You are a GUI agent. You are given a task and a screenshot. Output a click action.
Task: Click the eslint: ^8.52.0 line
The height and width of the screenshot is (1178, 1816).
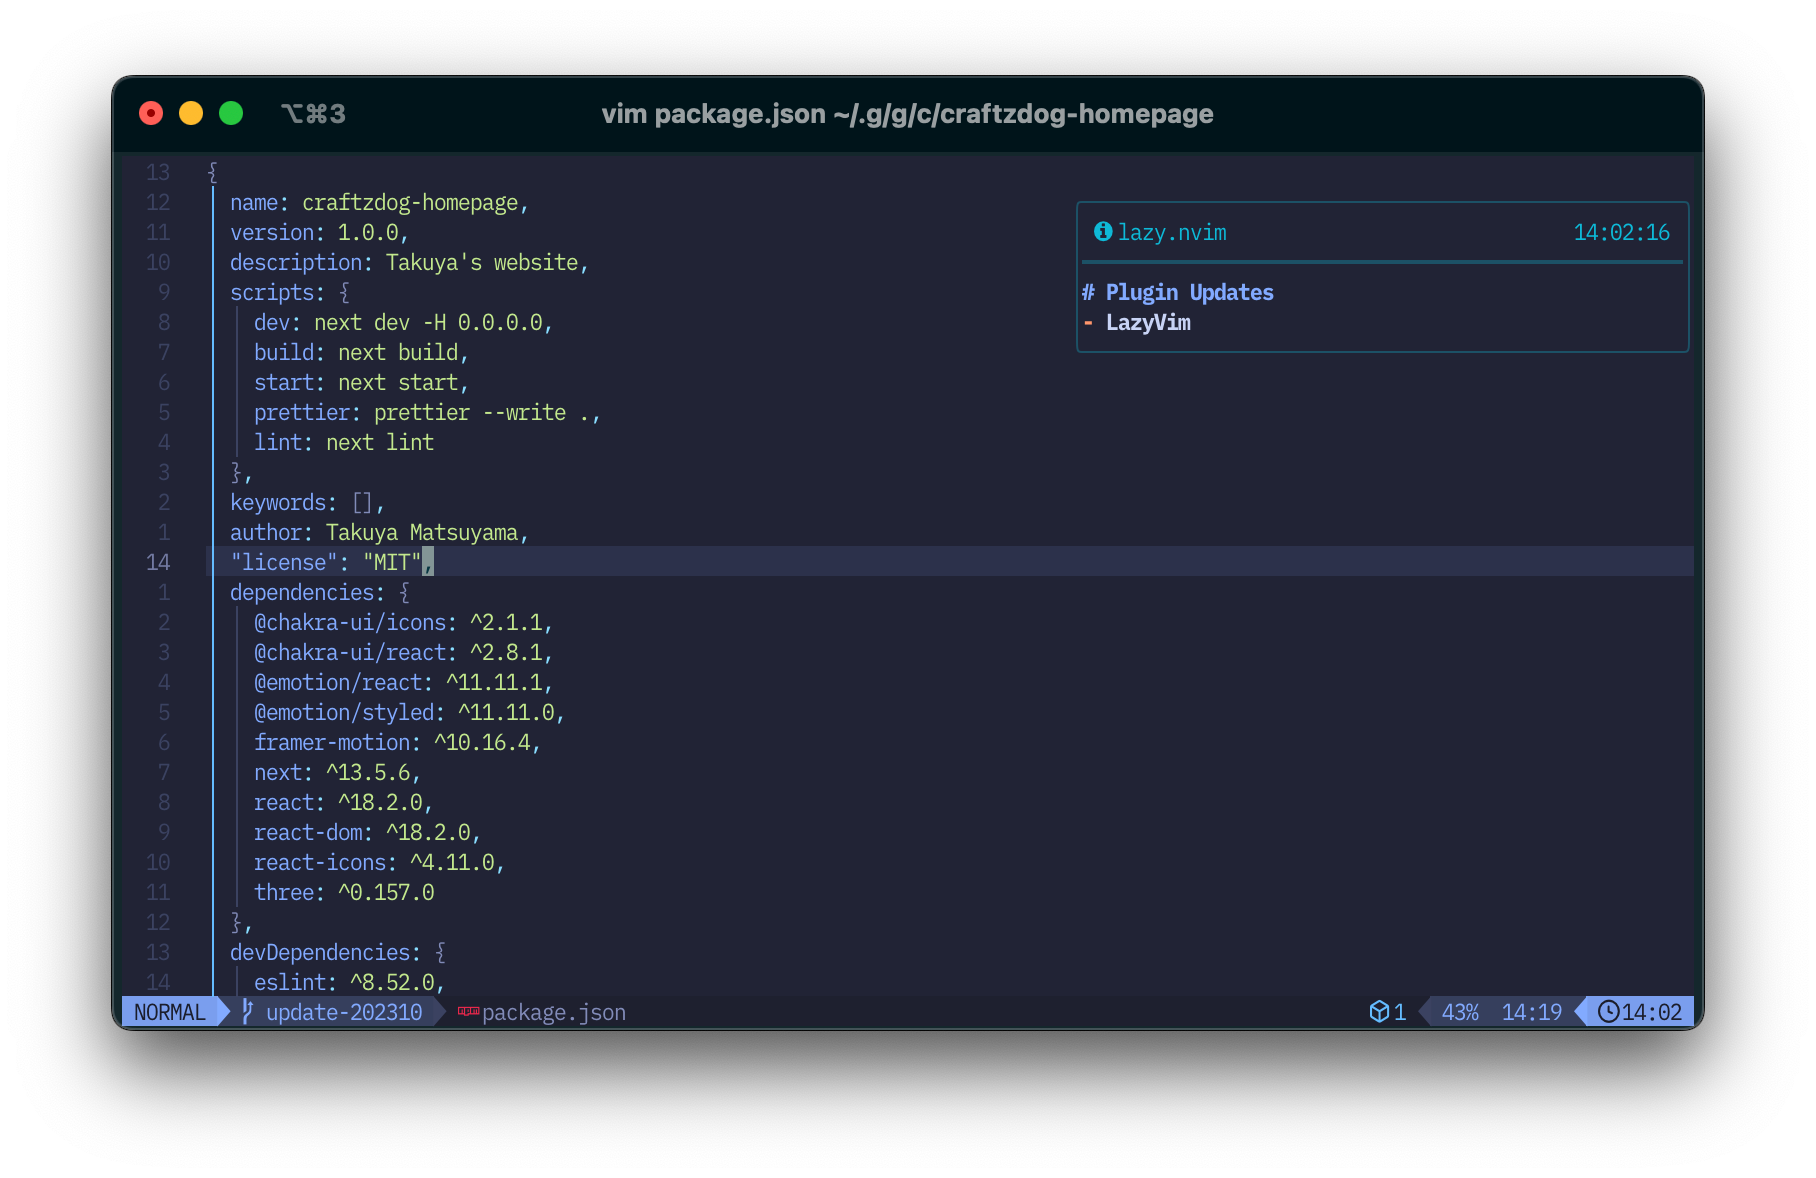click(x=349, y=982)
